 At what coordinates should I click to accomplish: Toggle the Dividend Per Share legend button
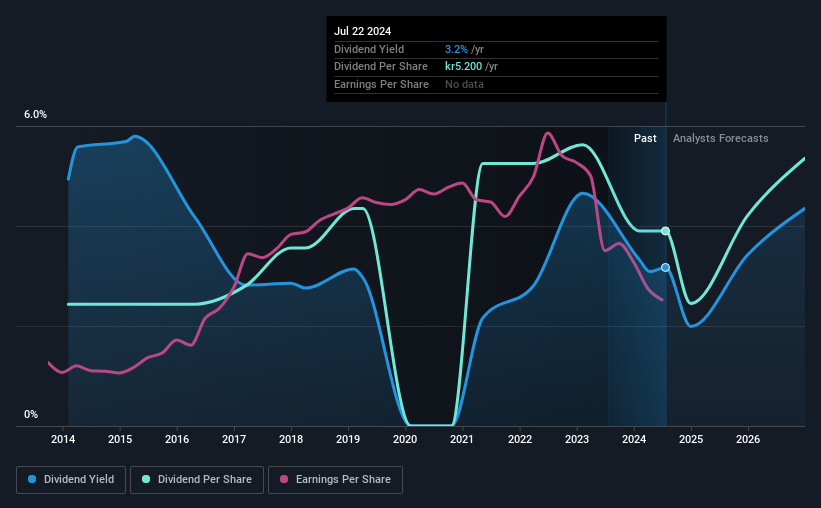click(197, 480)
